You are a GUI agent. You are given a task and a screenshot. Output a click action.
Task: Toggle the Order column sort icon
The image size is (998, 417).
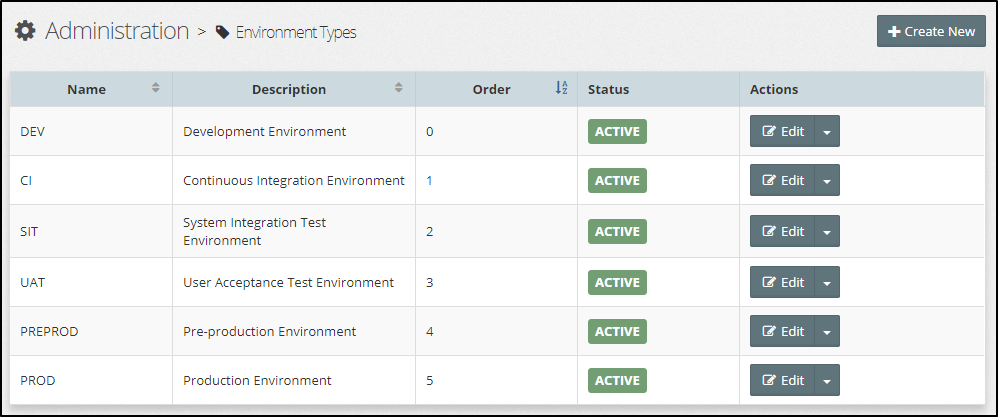561,88
